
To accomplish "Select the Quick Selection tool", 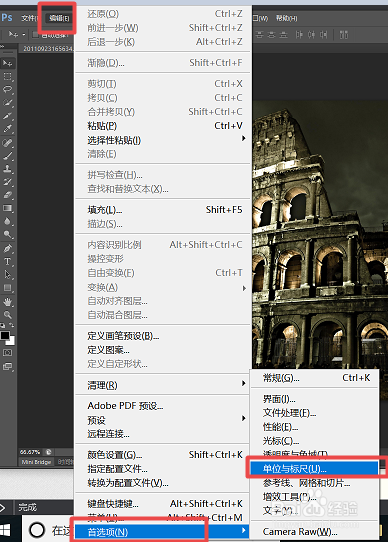I will click(x=7, y=102).
